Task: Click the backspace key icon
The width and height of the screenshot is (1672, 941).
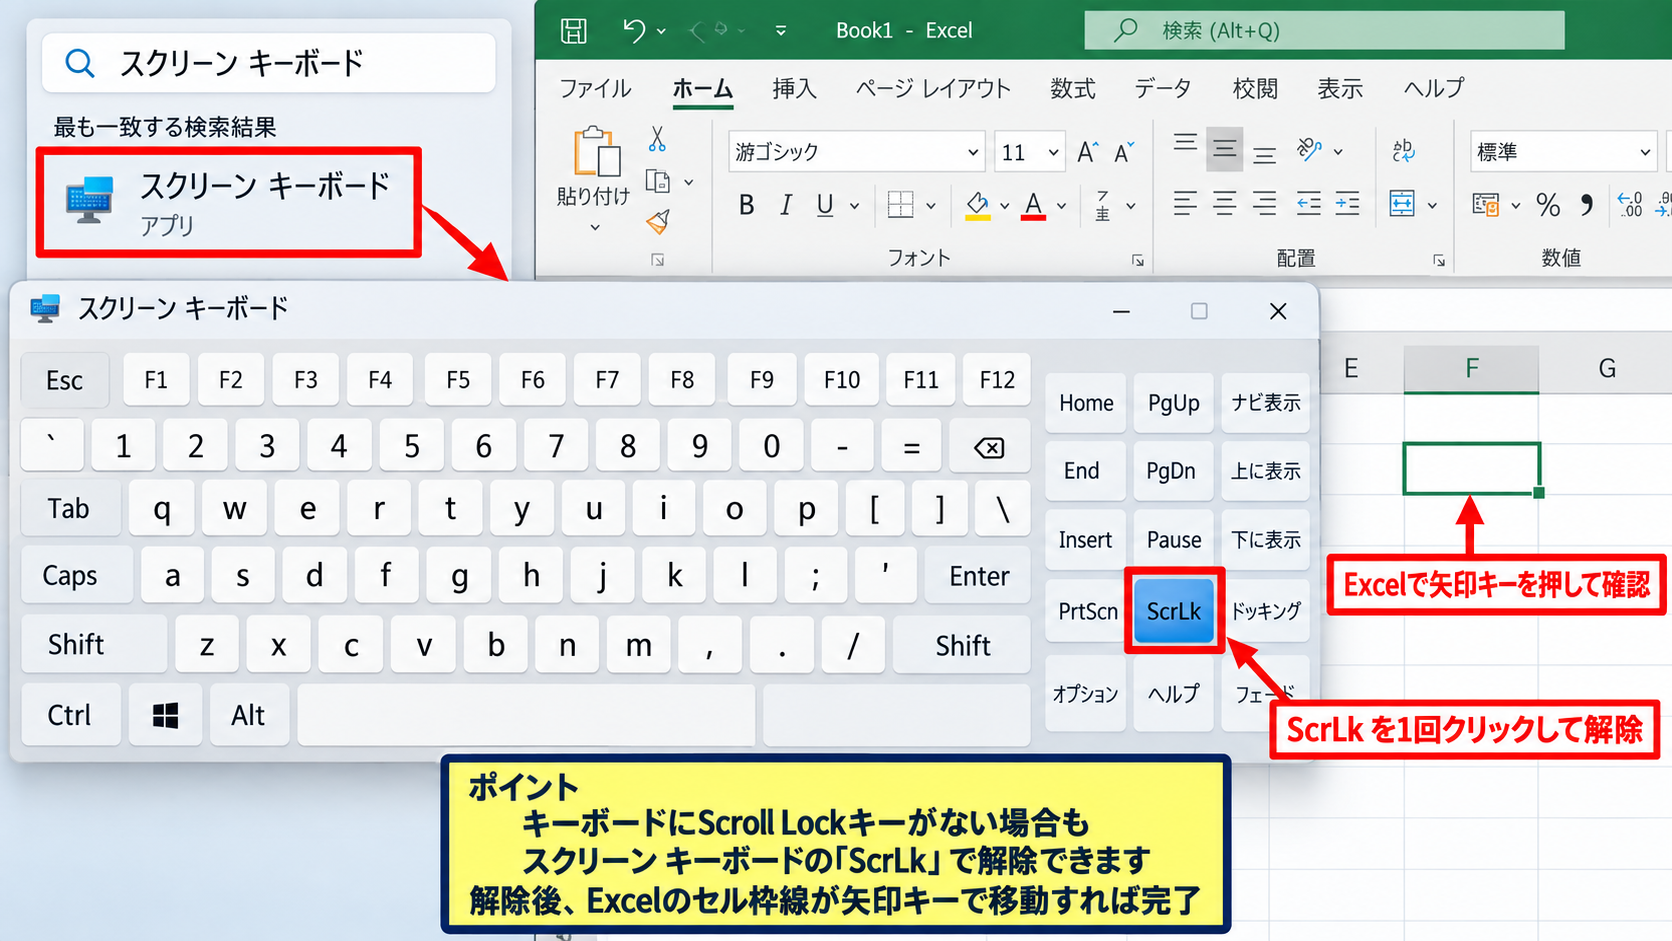Action: tap(989, 446)
